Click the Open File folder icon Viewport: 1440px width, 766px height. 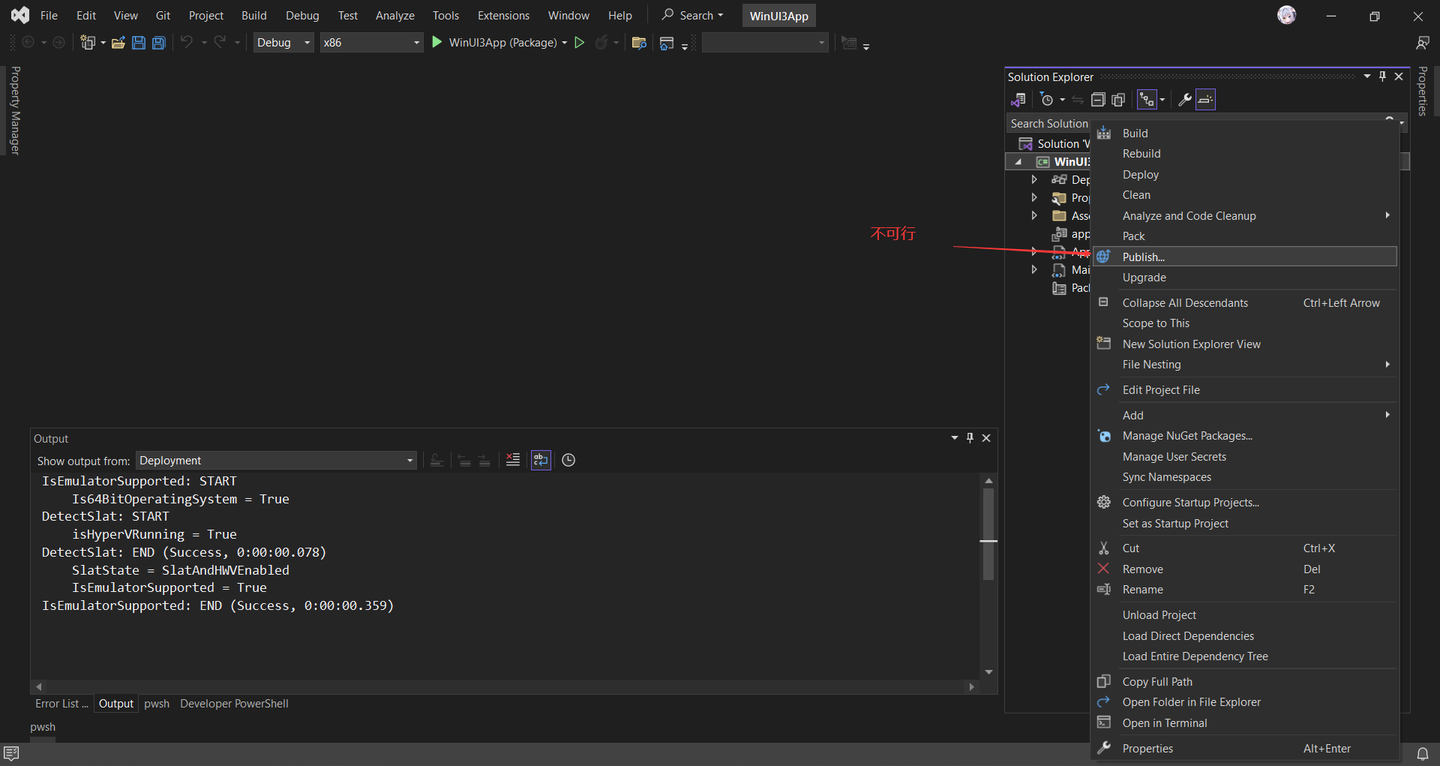118,43
